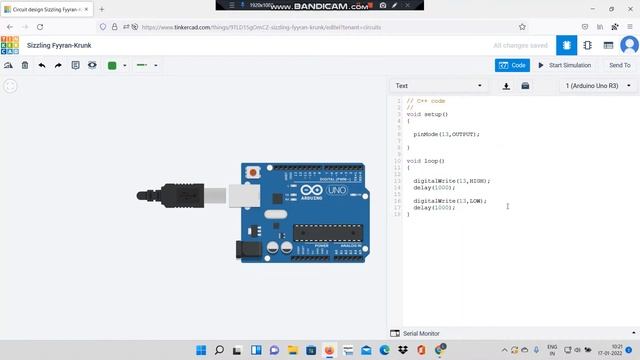Screen dimensions: 640x360
Task: Toggle the Code panel button
Action: (512, 65)
